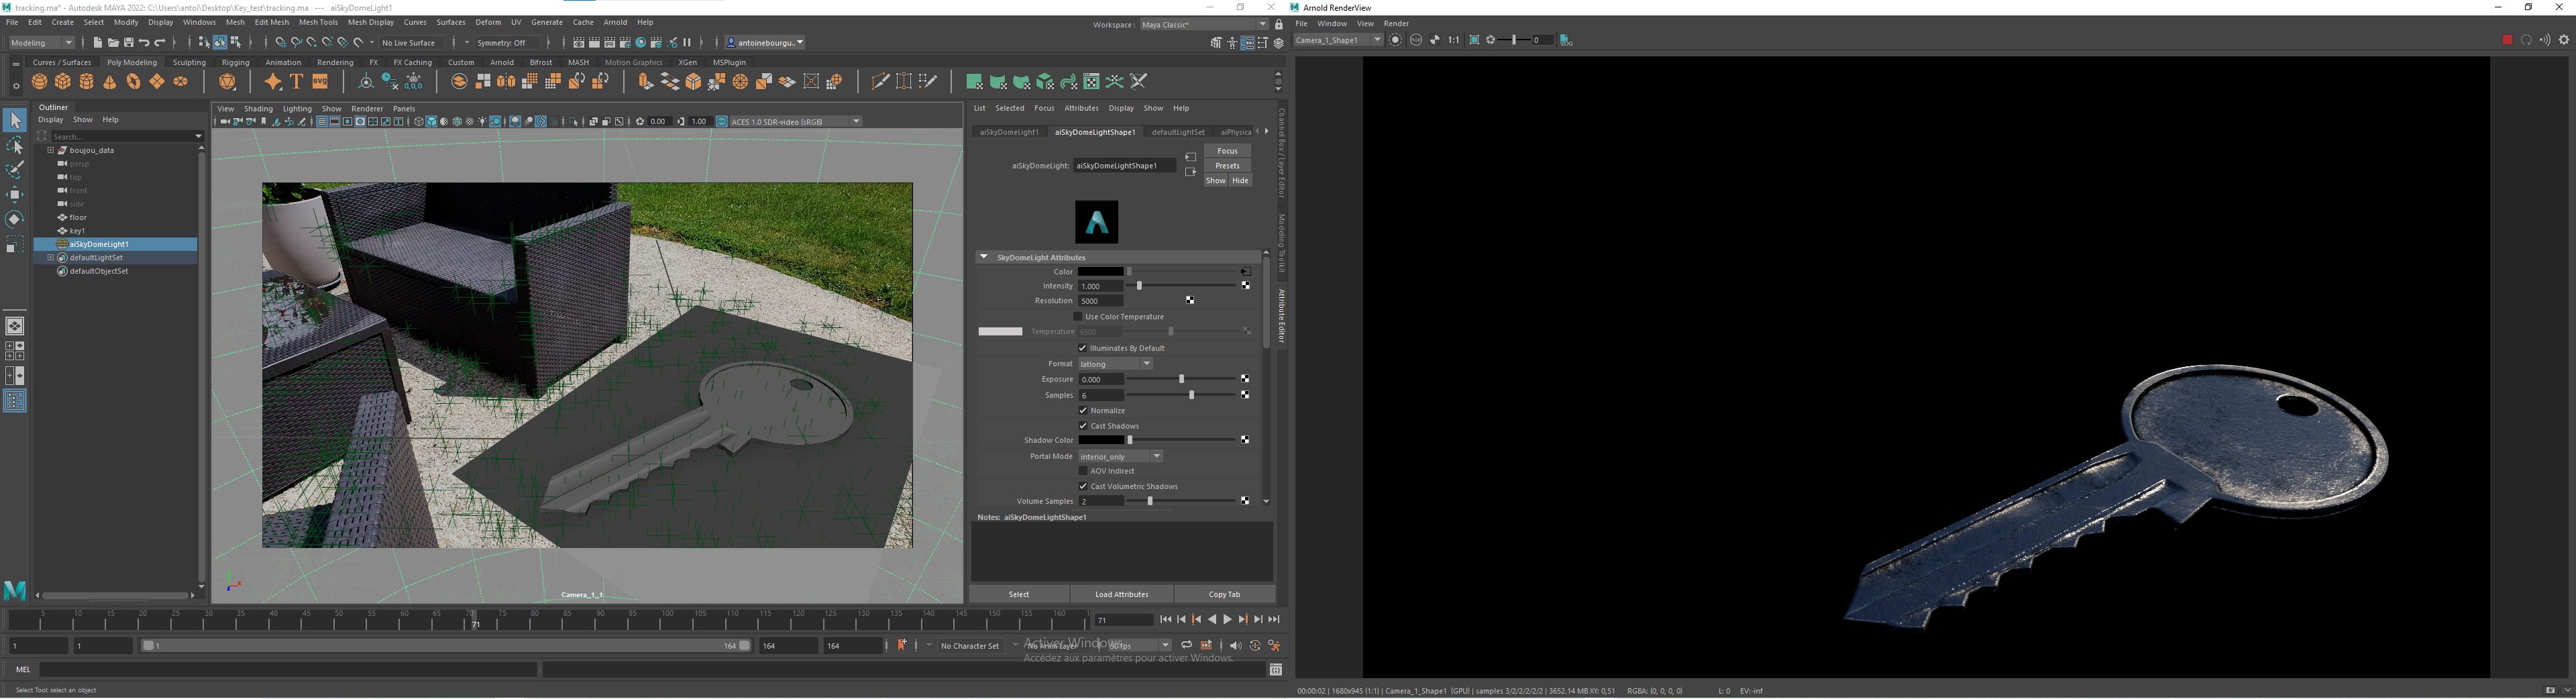Toggle the color management ON button in viewport

click(721, 122)
